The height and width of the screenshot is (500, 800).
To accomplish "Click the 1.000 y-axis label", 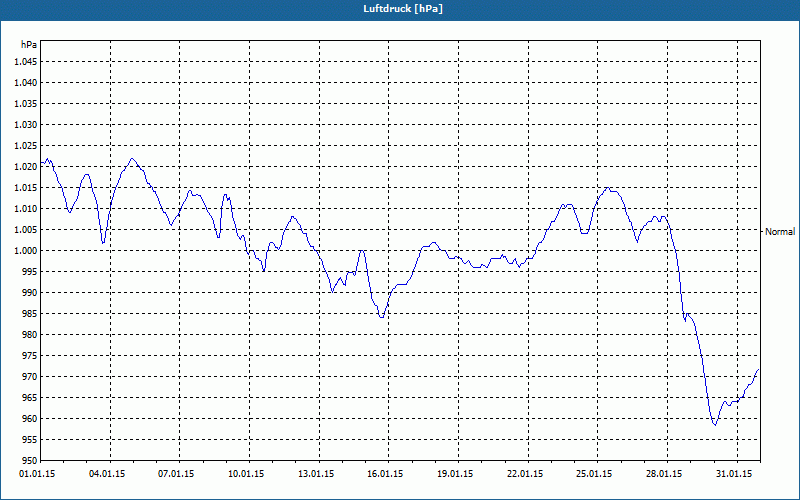I will 26,251.
